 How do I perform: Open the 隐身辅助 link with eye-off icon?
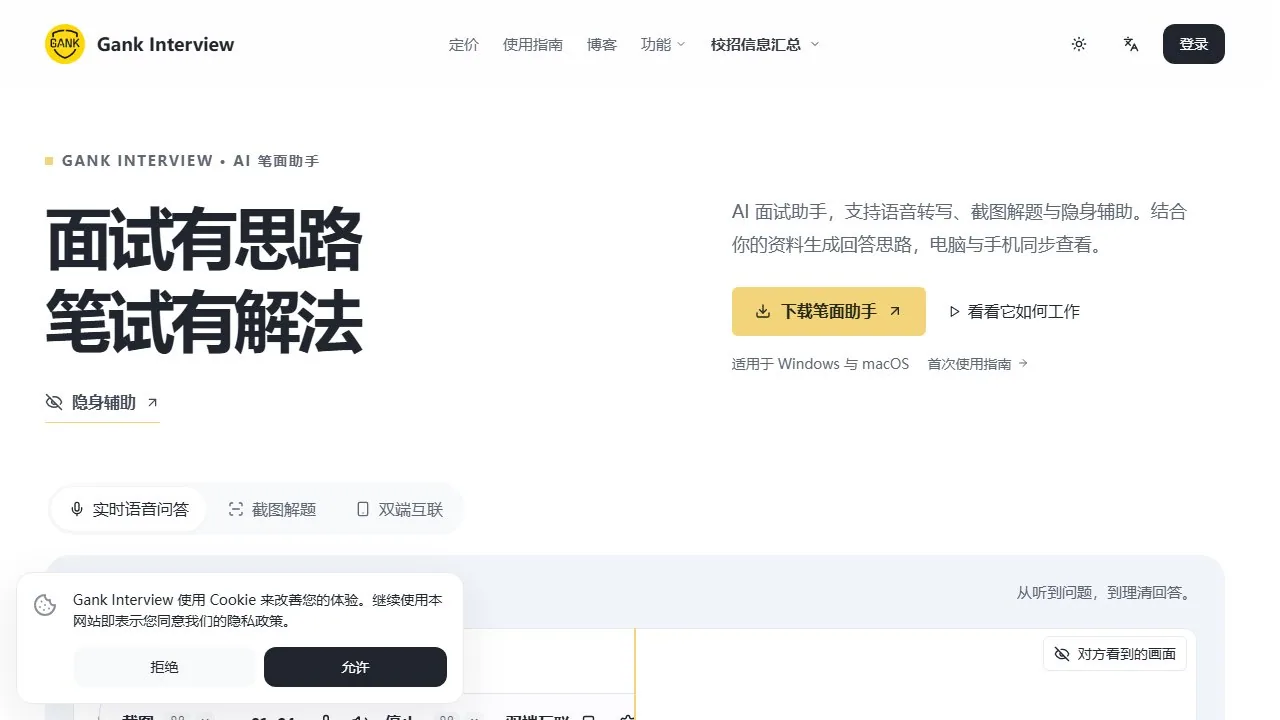(x=102, y=402)
